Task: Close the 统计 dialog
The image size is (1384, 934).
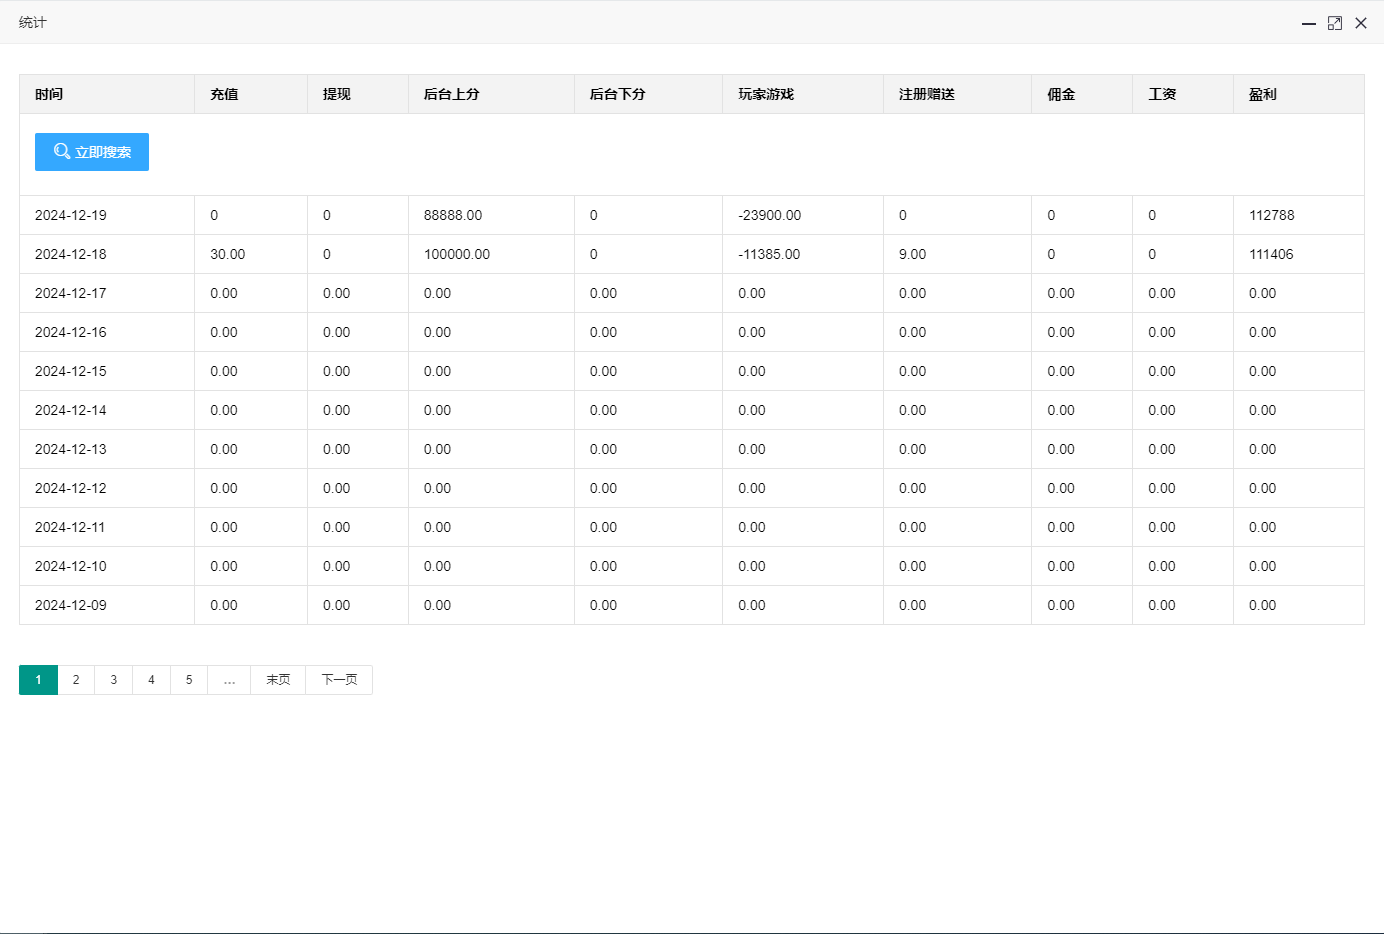Action: click(1361, 23)
